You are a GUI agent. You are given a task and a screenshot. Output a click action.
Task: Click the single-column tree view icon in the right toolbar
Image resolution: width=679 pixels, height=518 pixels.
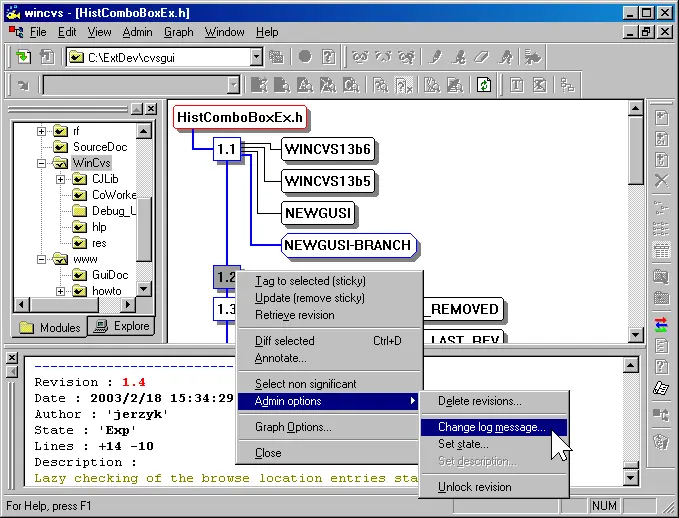tap(661, 208)
